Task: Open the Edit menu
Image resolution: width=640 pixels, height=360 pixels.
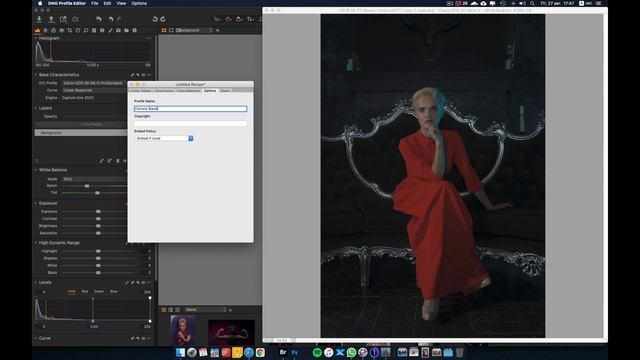Action: [x=107, y=3]
